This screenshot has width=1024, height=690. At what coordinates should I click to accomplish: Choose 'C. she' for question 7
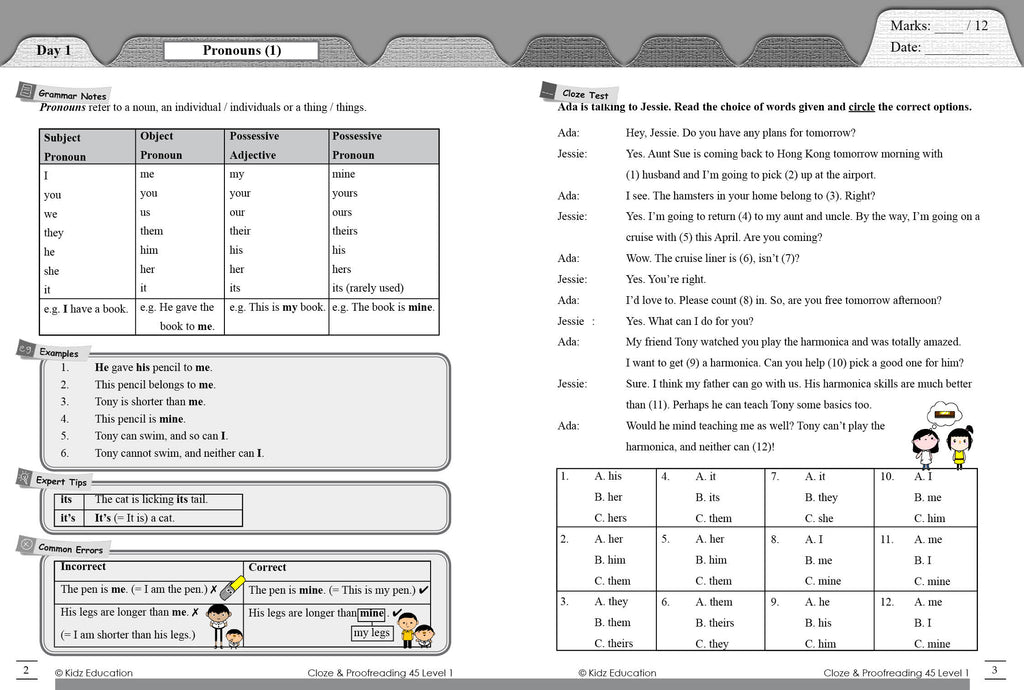819,518
